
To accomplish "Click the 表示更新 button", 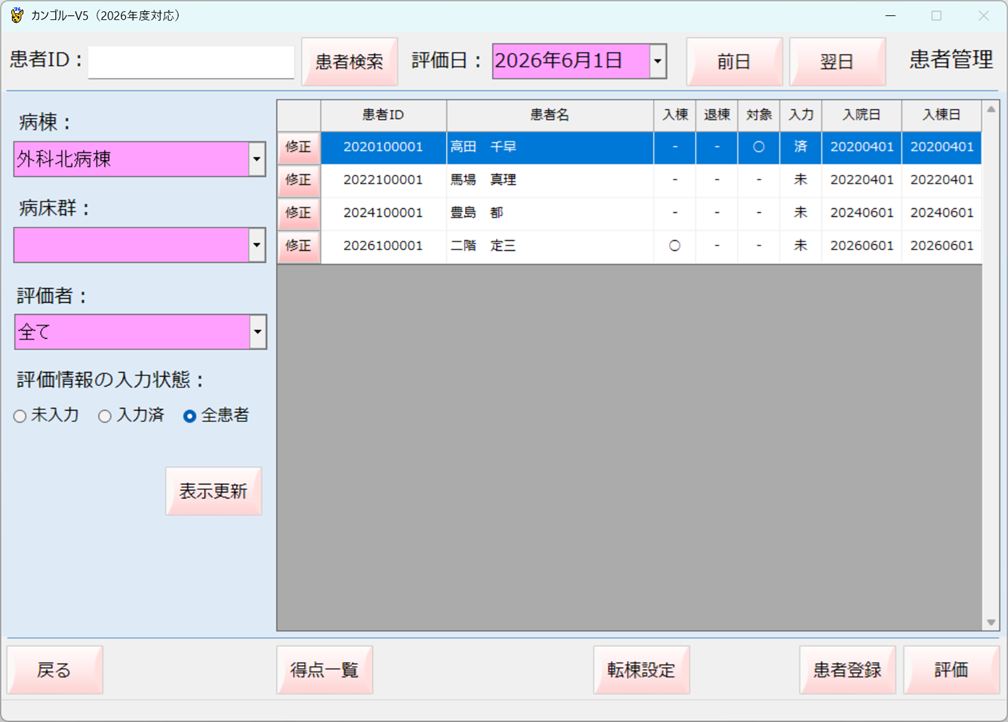I will click(x=213, y=491).
